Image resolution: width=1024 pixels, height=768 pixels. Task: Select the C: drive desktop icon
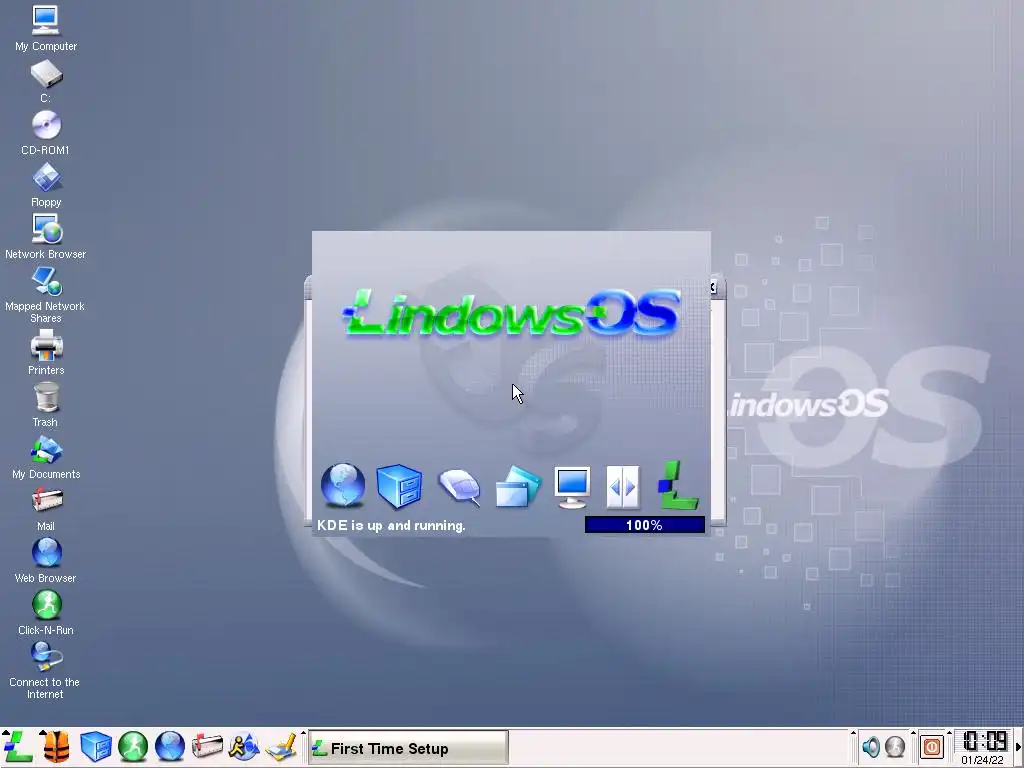[x=46, y=81]
